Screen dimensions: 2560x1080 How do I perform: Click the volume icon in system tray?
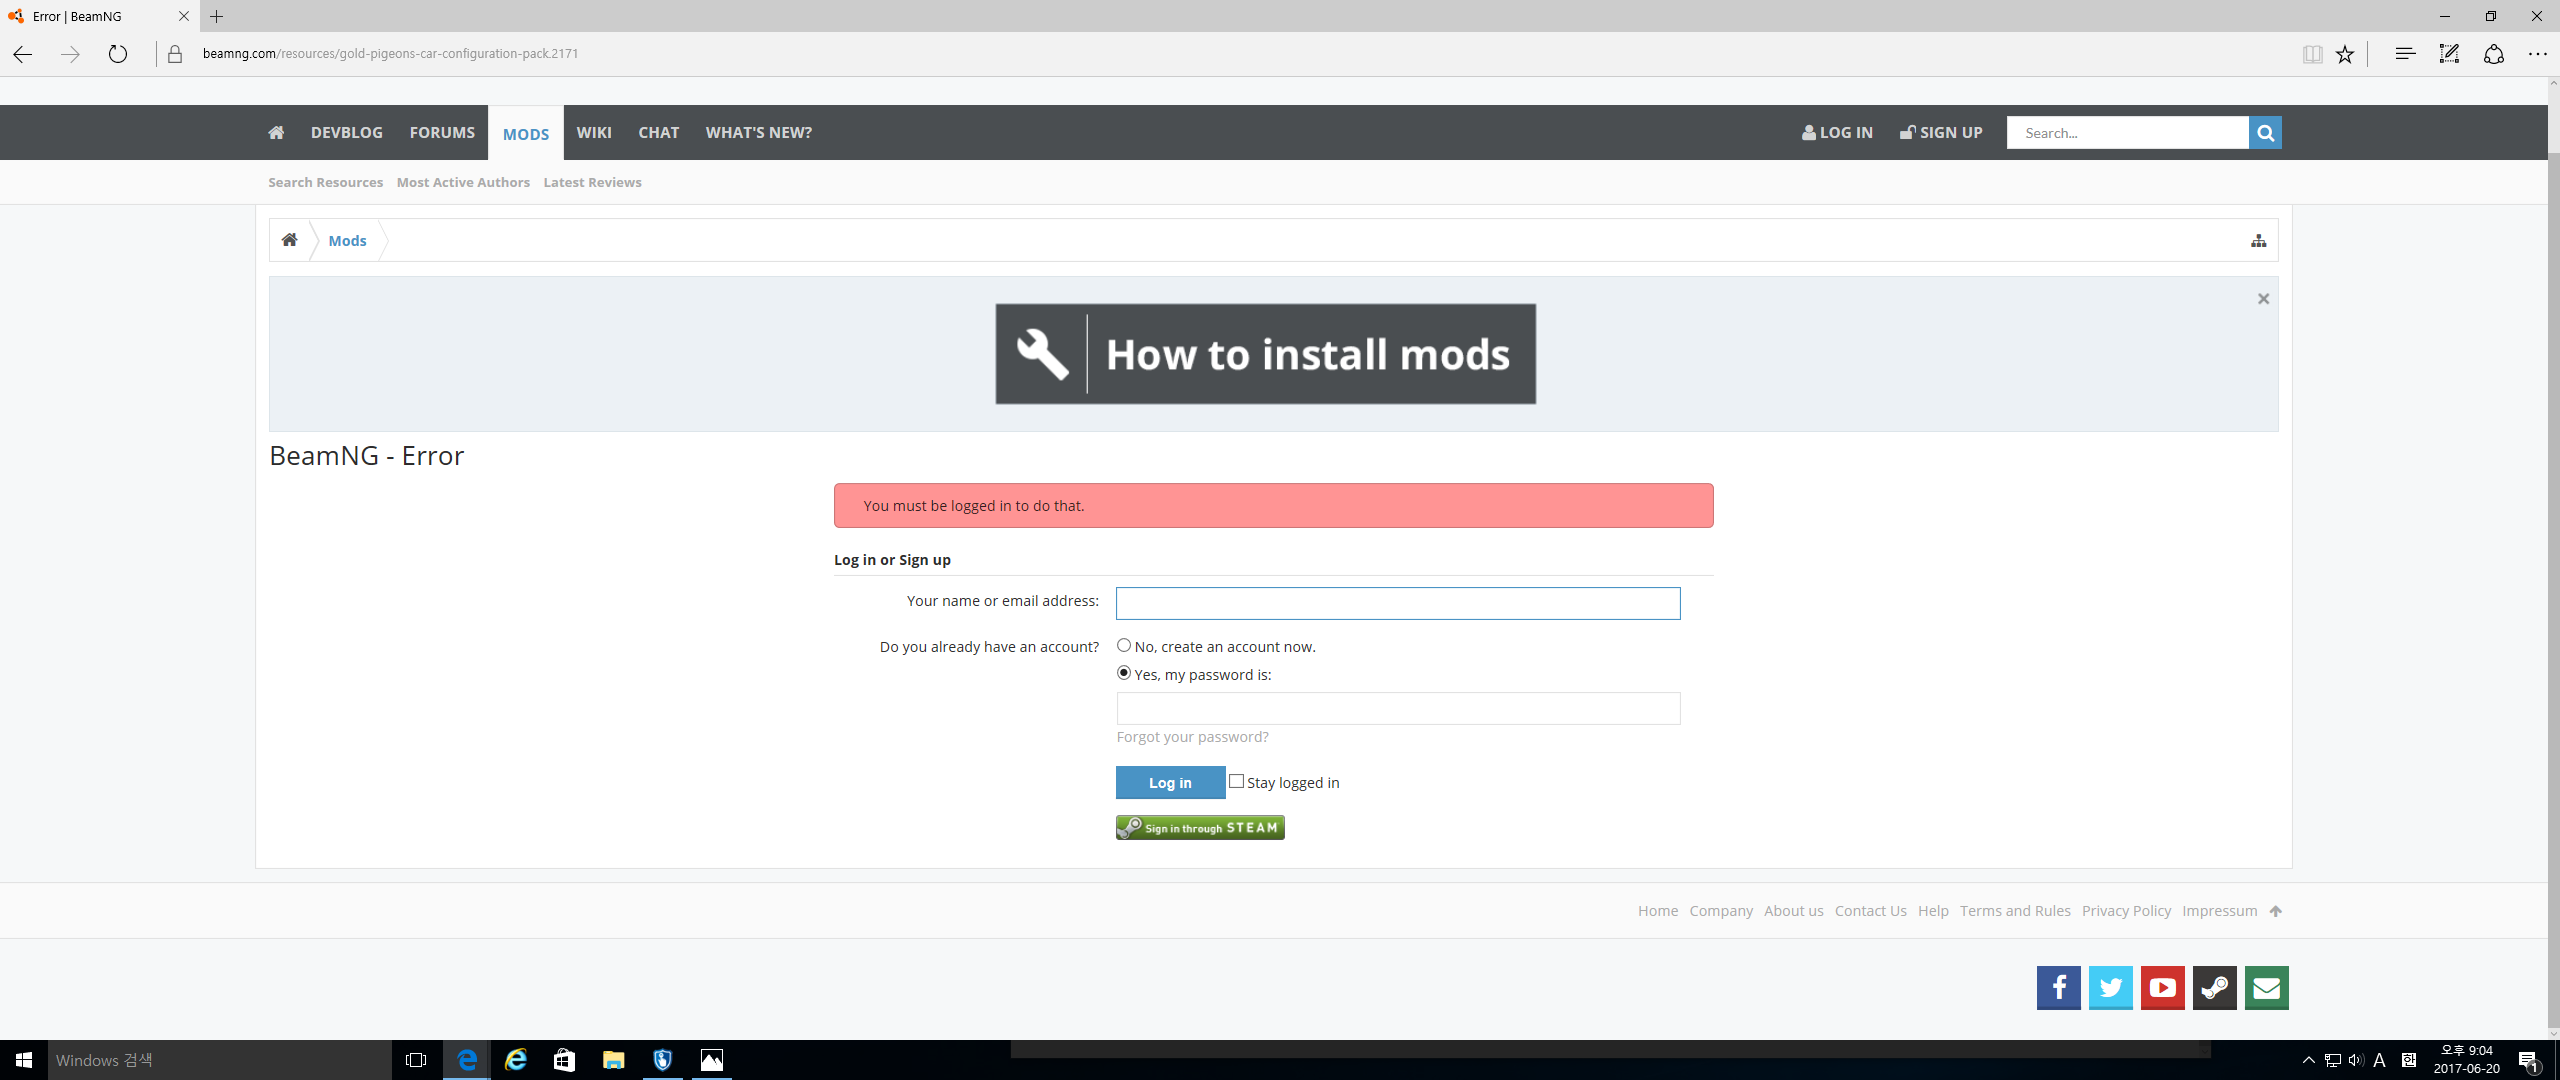2356,1060
